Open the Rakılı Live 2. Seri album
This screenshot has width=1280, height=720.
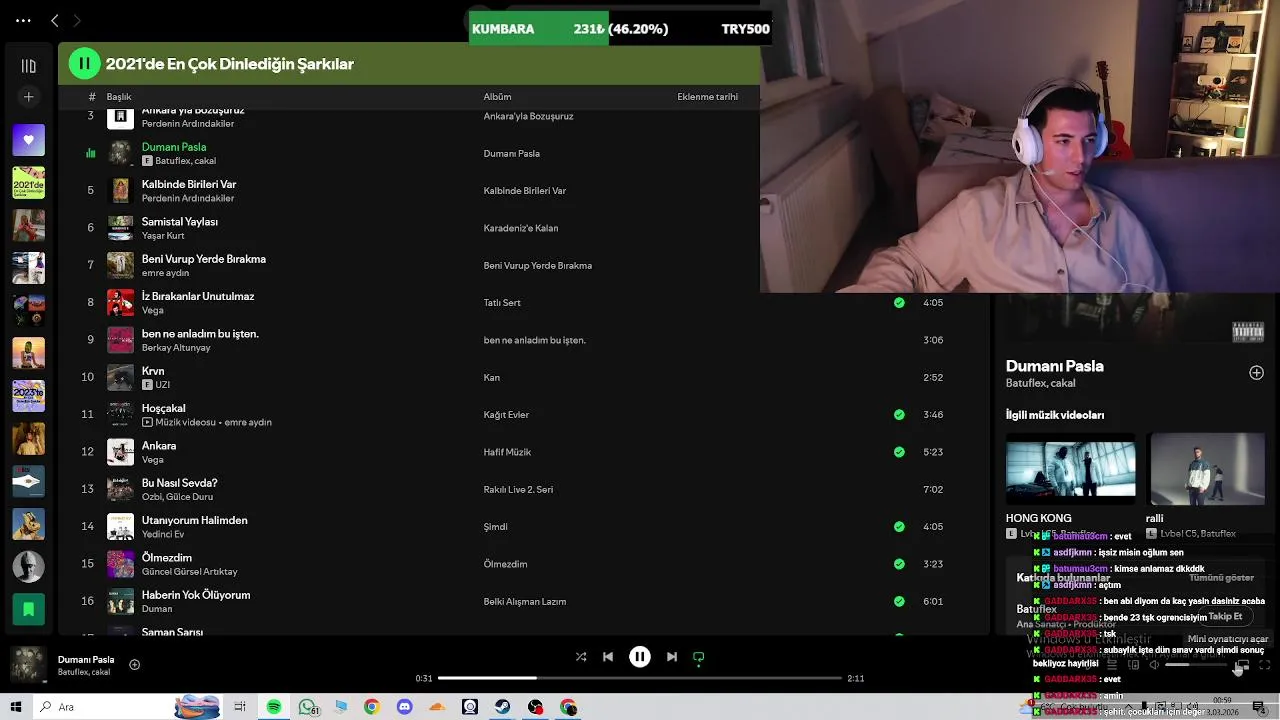pyautogui.click(x=518, y=490)
